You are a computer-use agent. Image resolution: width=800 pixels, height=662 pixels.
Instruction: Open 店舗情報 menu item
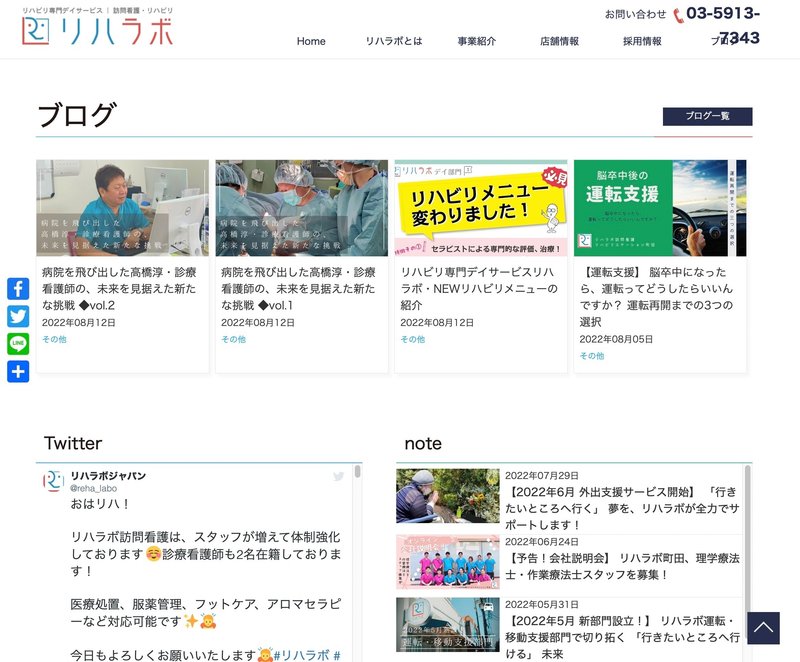559,41
